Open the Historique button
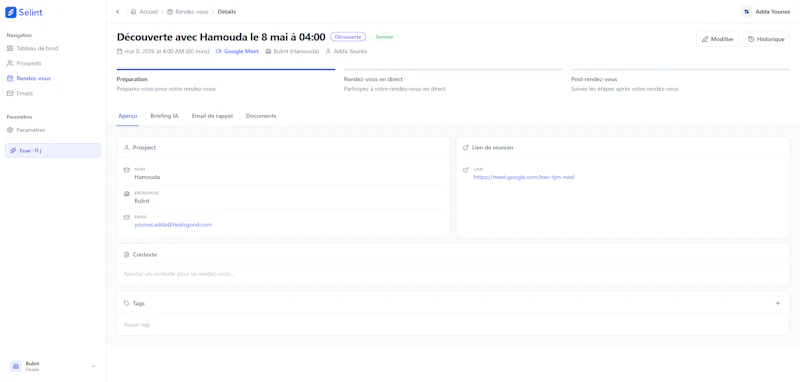This screenshot has height=382, width=800. click(766, 39)
